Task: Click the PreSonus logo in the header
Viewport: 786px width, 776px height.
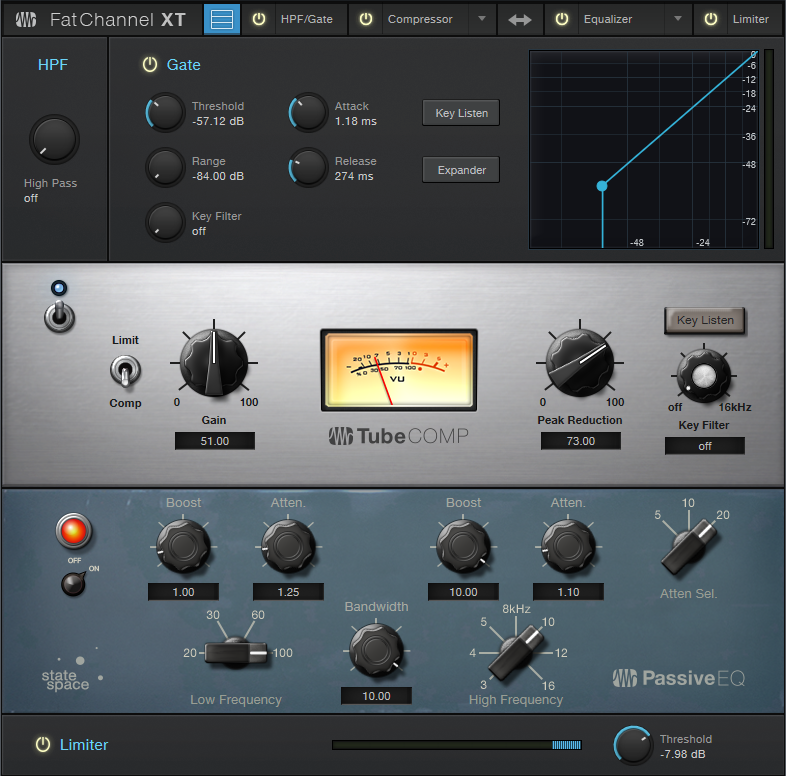Action: (x=26, y=20)
